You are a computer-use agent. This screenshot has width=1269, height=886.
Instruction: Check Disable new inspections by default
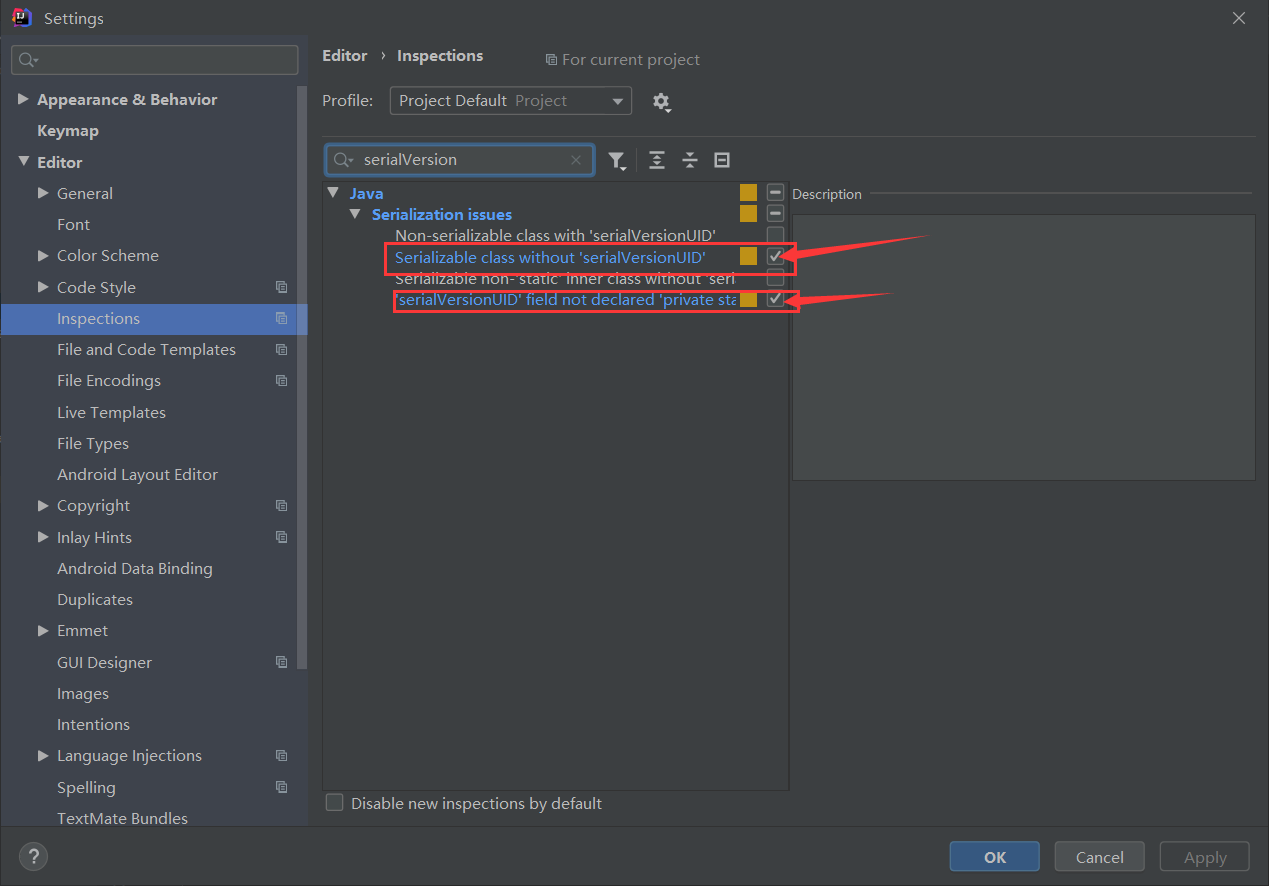click(x=335, y=802)
